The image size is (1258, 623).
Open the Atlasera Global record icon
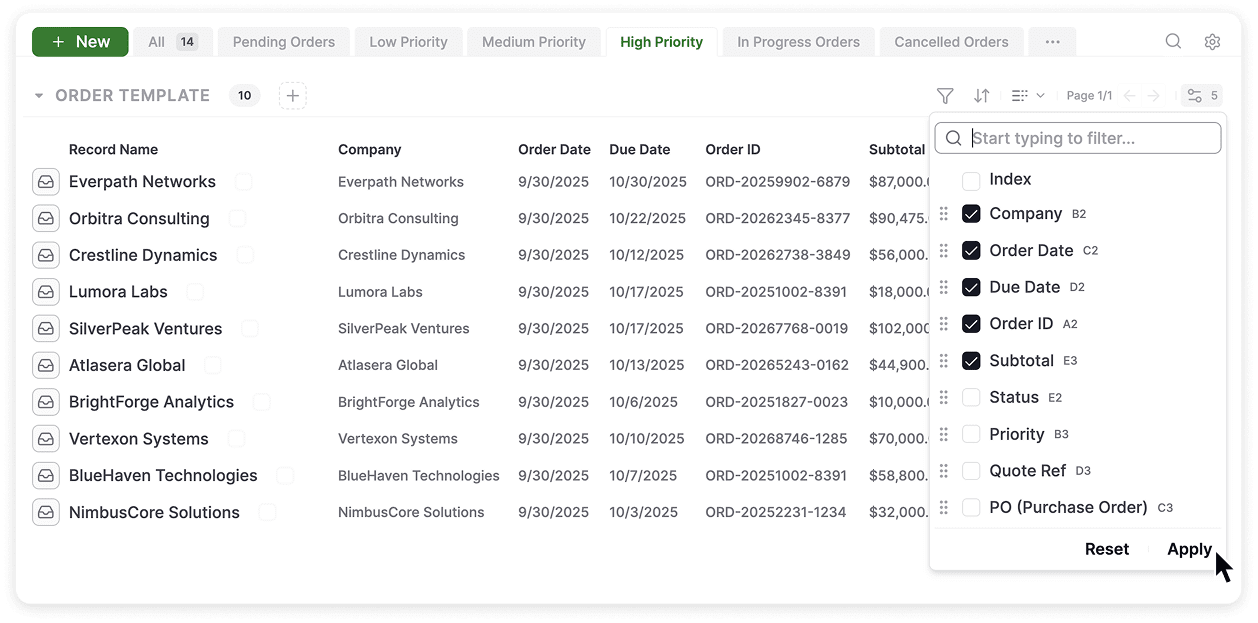[x=45, y=365]
